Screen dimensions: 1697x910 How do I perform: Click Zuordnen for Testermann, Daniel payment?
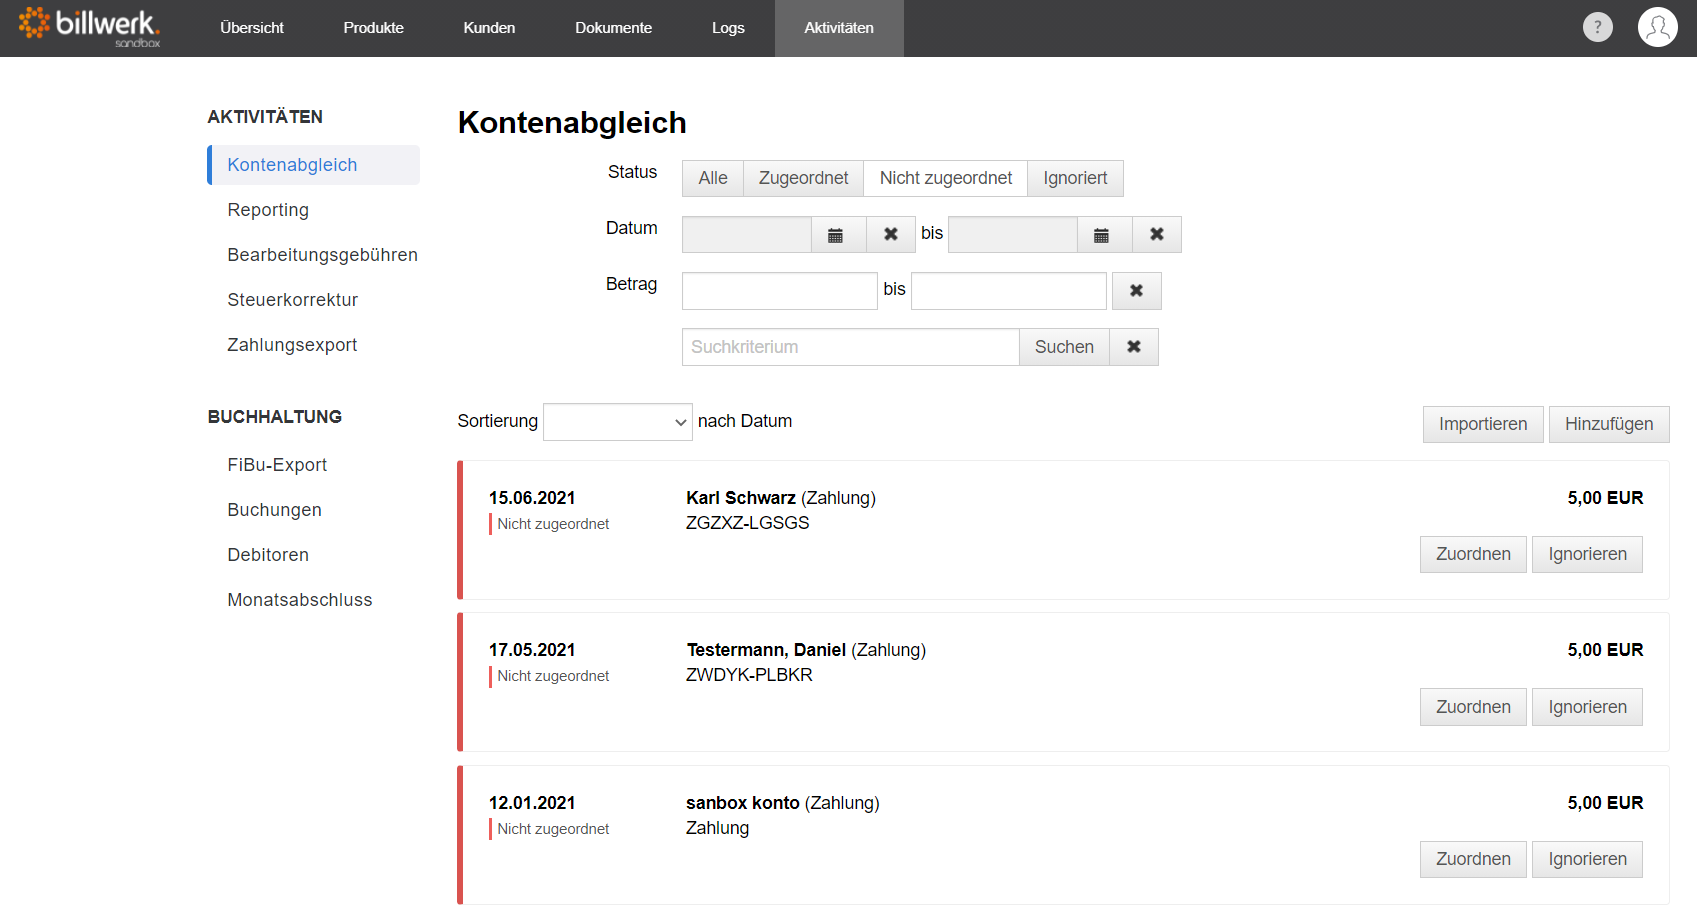point(1473,707)
